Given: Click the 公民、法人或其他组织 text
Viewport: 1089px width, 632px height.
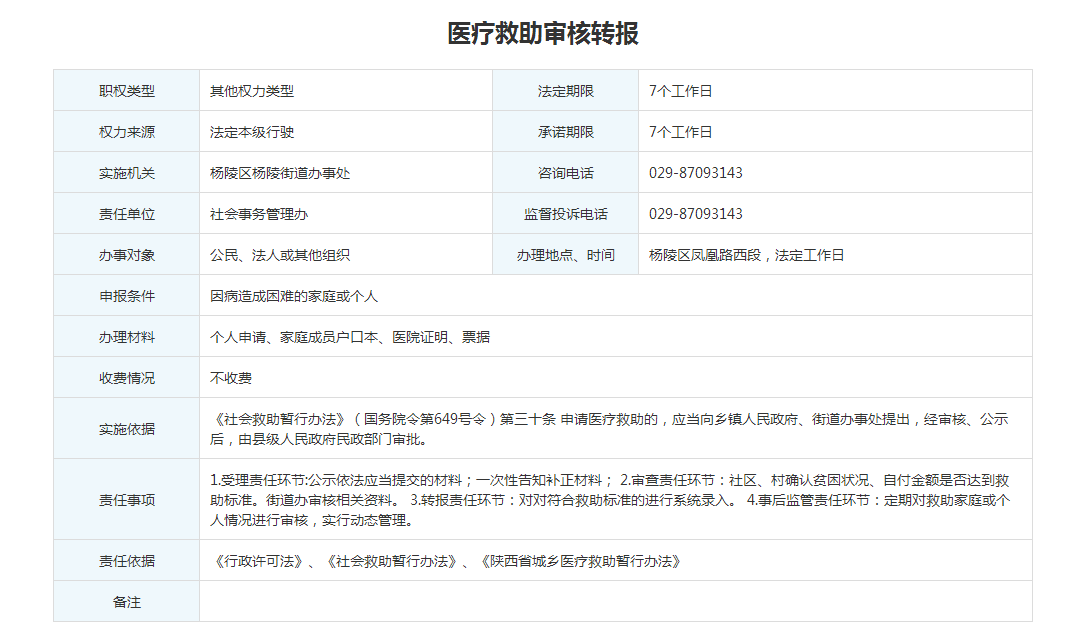Looking at the screenshot, I should pos(280,255).
